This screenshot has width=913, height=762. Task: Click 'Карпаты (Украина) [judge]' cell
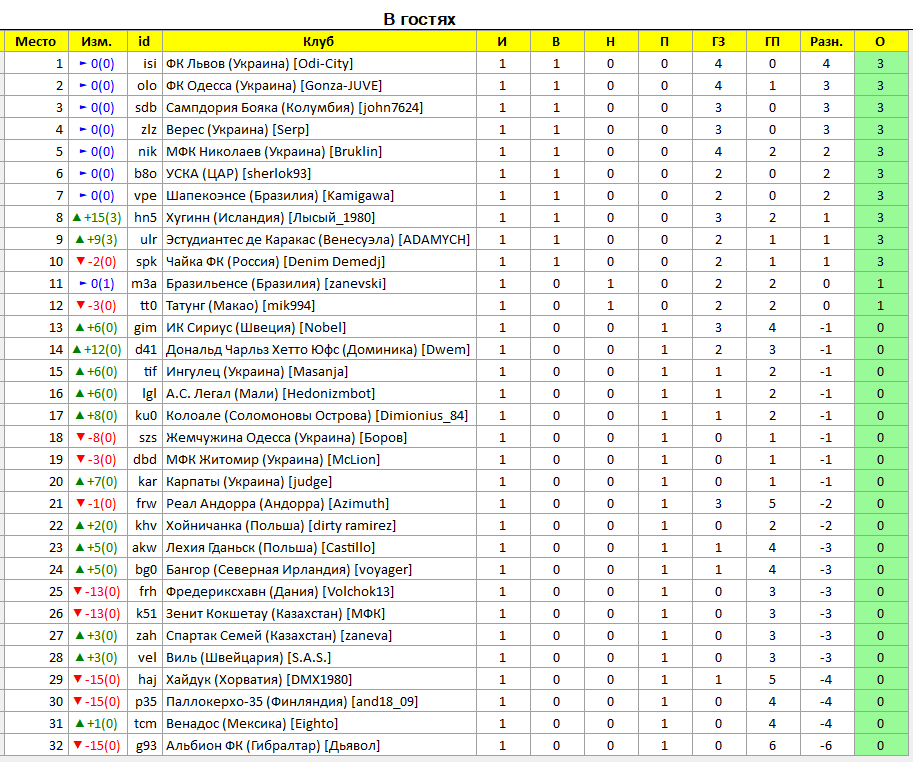click(319, 481)
